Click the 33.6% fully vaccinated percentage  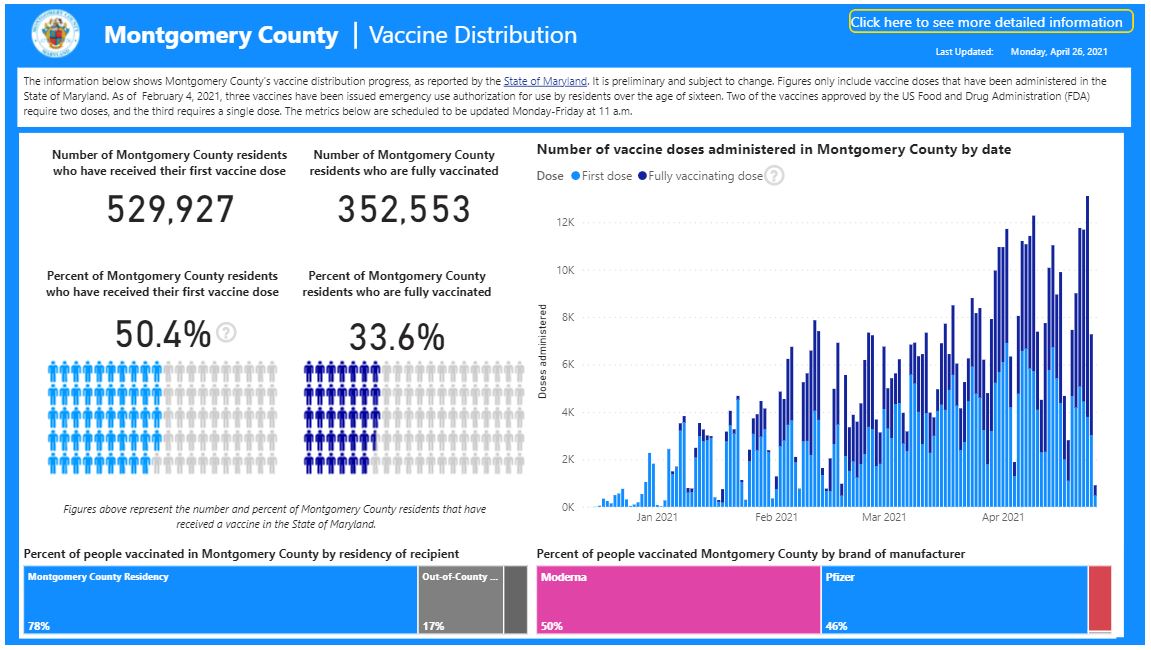click(x=397, y=337)
